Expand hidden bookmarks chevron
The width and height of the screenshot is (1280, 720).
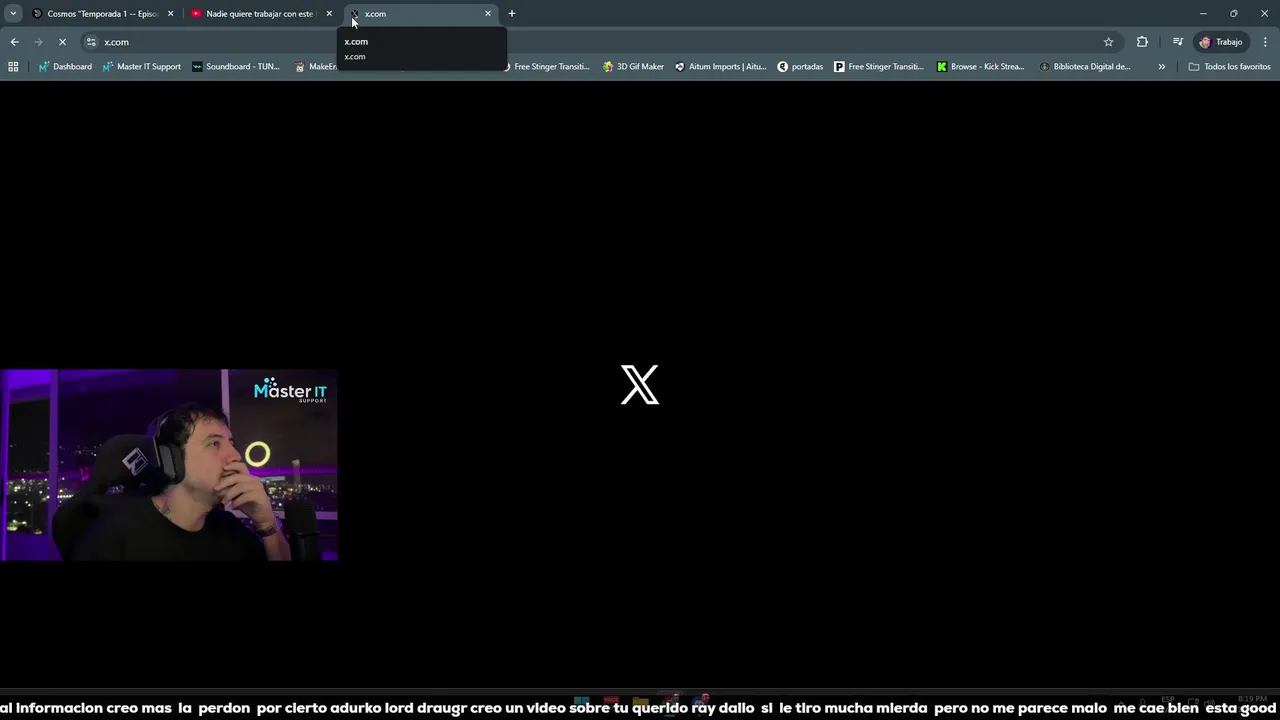(1161, 67)
